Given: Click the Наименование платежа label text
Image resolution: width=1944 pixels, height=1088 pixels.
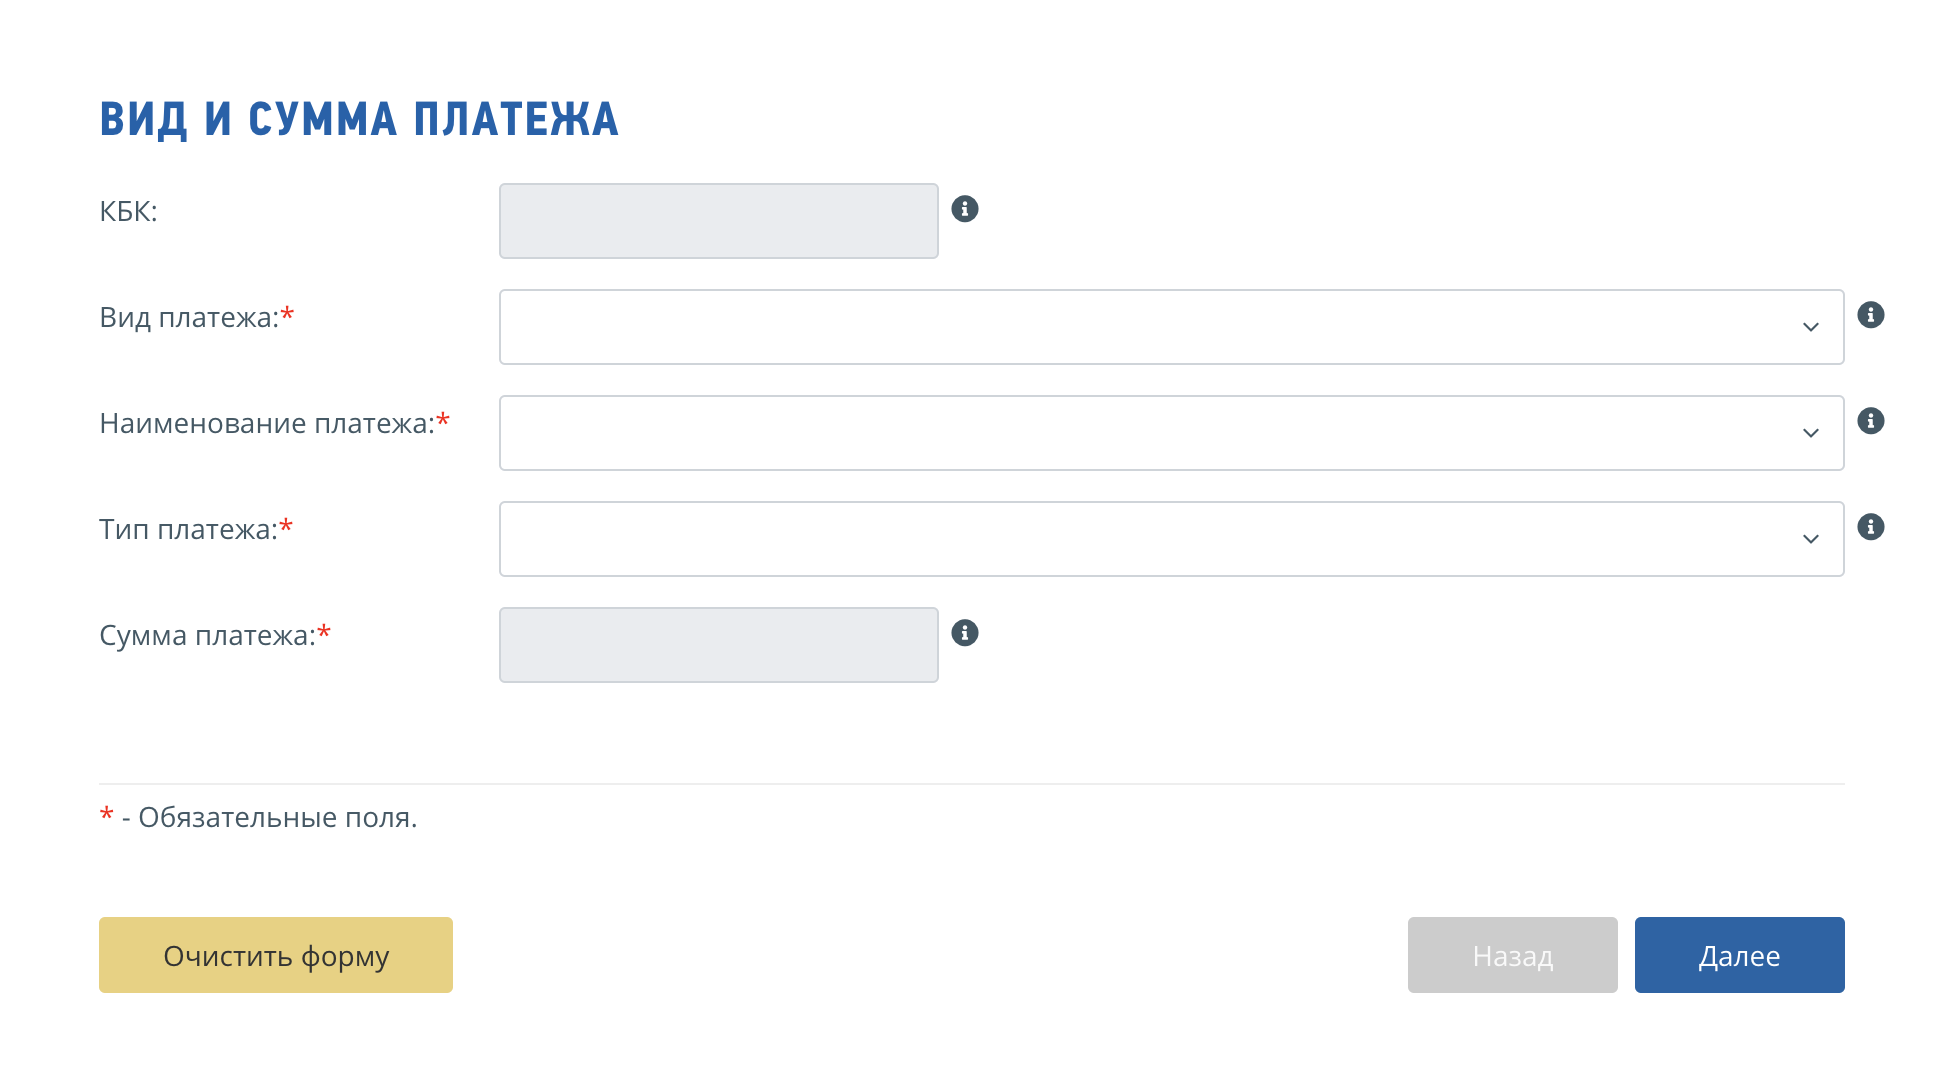Looking at the screenshot, I should (267, 424).
